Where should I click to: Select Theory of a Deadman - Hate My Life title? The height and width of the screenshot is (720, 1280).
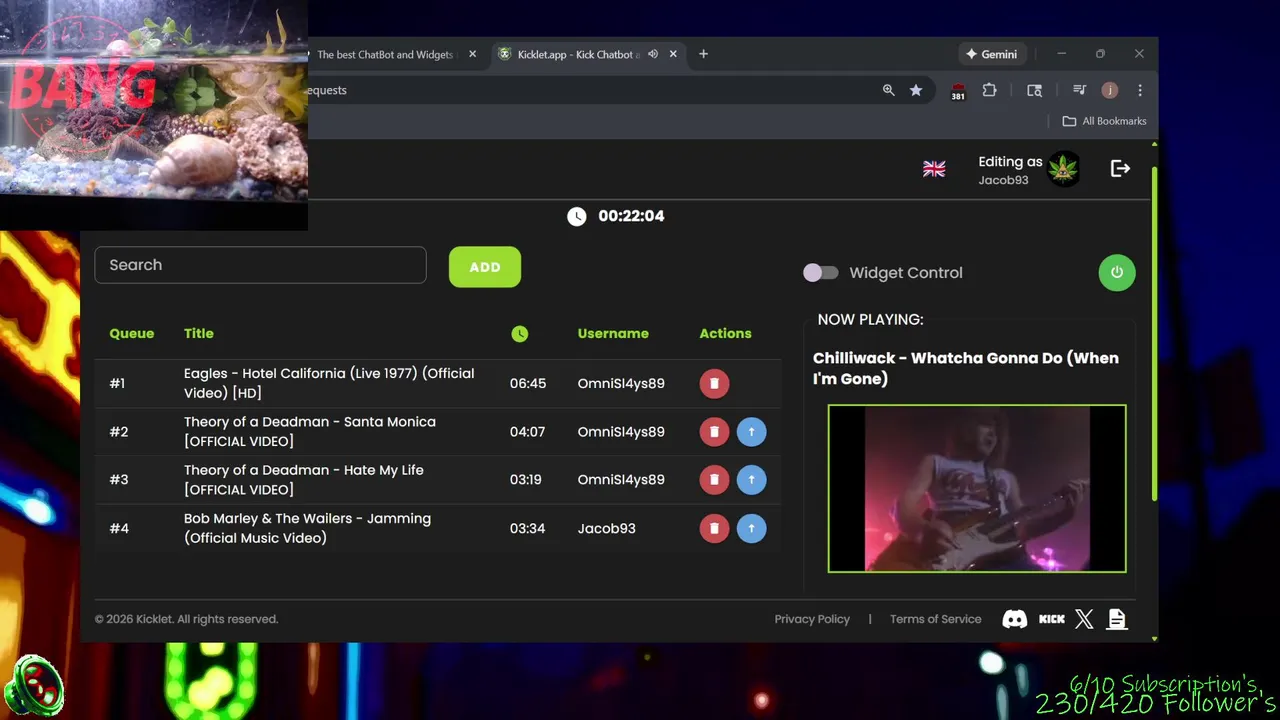[x=304, y=480]
